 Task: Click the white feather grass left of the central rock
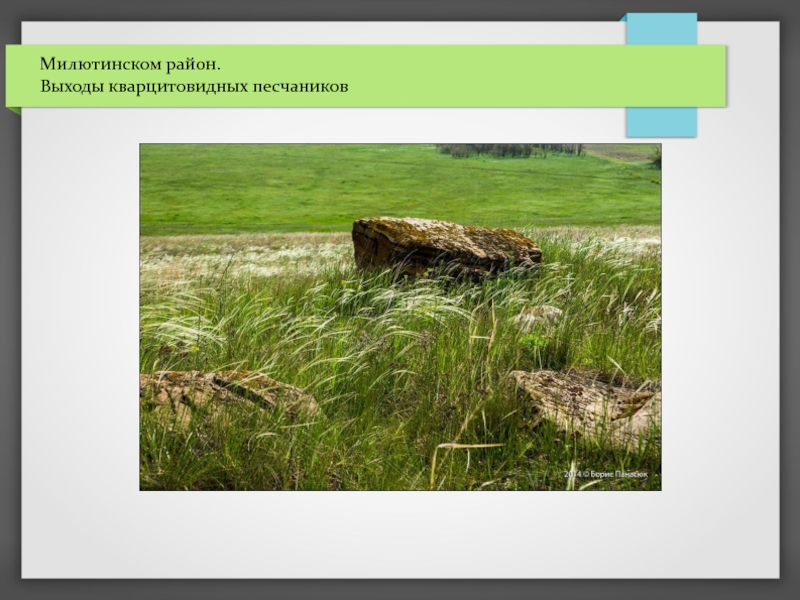tap(250, 255)
